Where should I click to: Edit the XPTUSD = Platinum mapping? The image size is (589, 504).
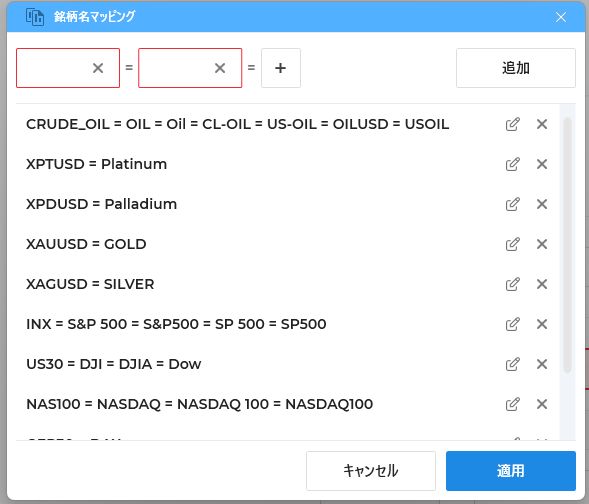[512, 164]
